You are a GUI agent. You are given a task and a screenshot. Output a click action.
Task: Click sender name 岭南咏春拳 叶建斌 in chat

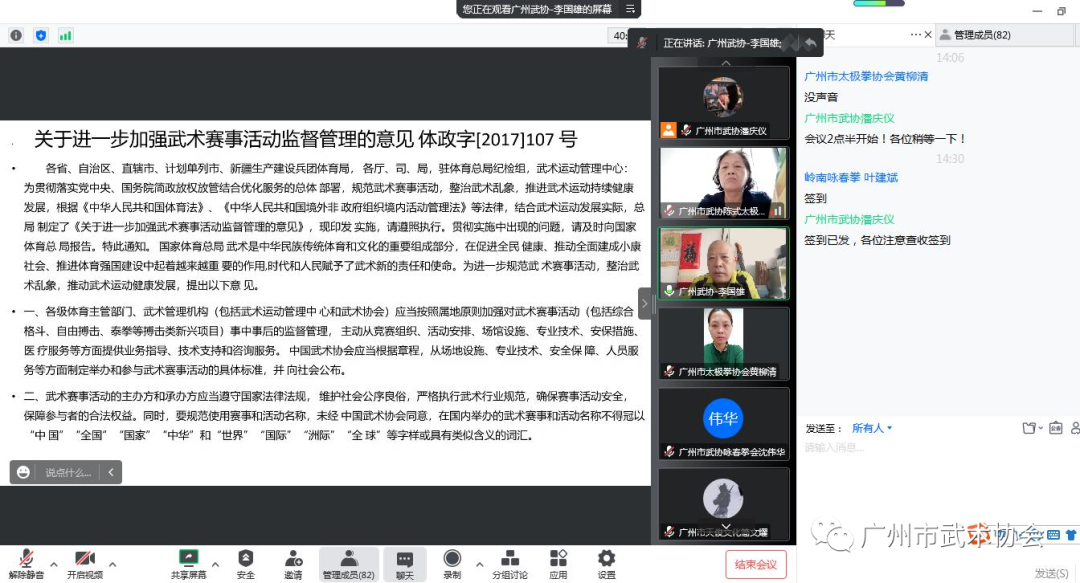coord(851,178)
